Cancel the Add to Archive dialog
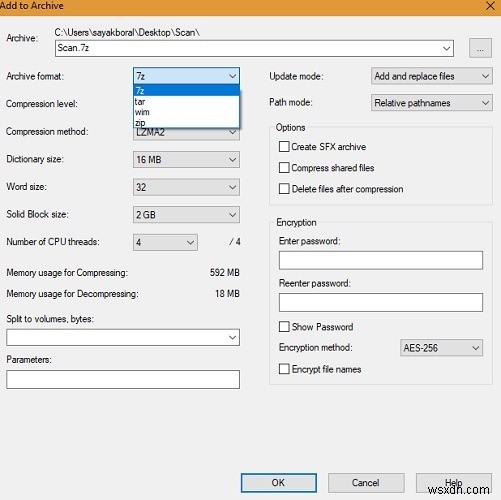Image resolution: width=501 pixels, height=500 pixels. click(366, 483)
